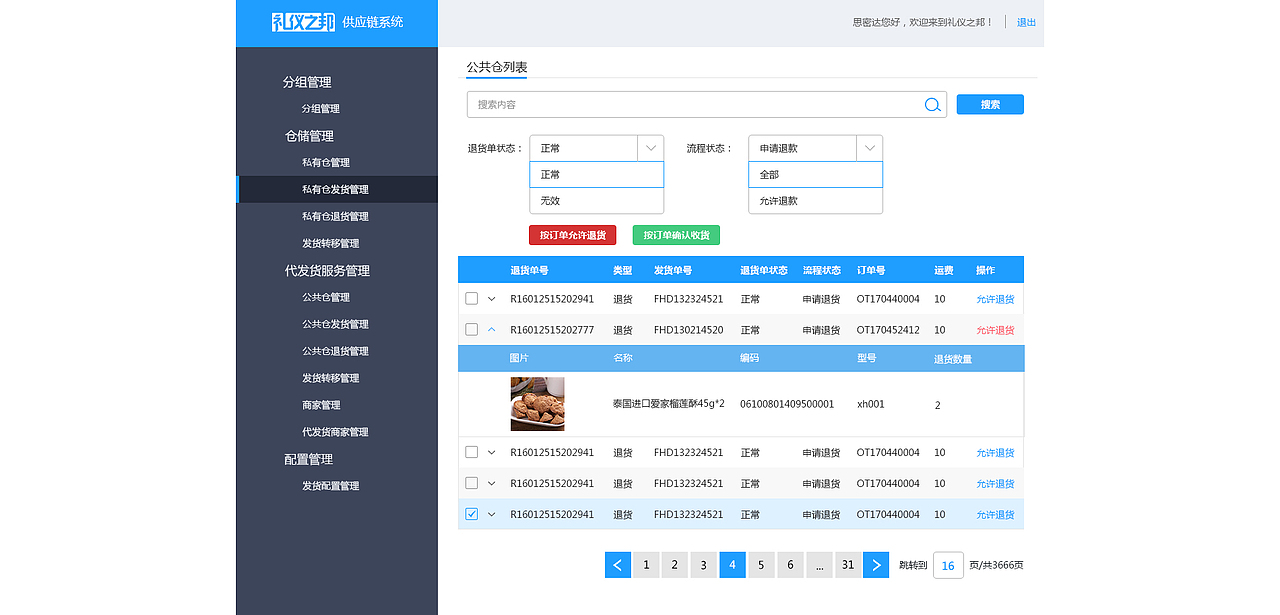Screen dimensions: 1280x615
Task: Tick the checkbox of the row above R16012515202777
Action: (x=471, y=298)
